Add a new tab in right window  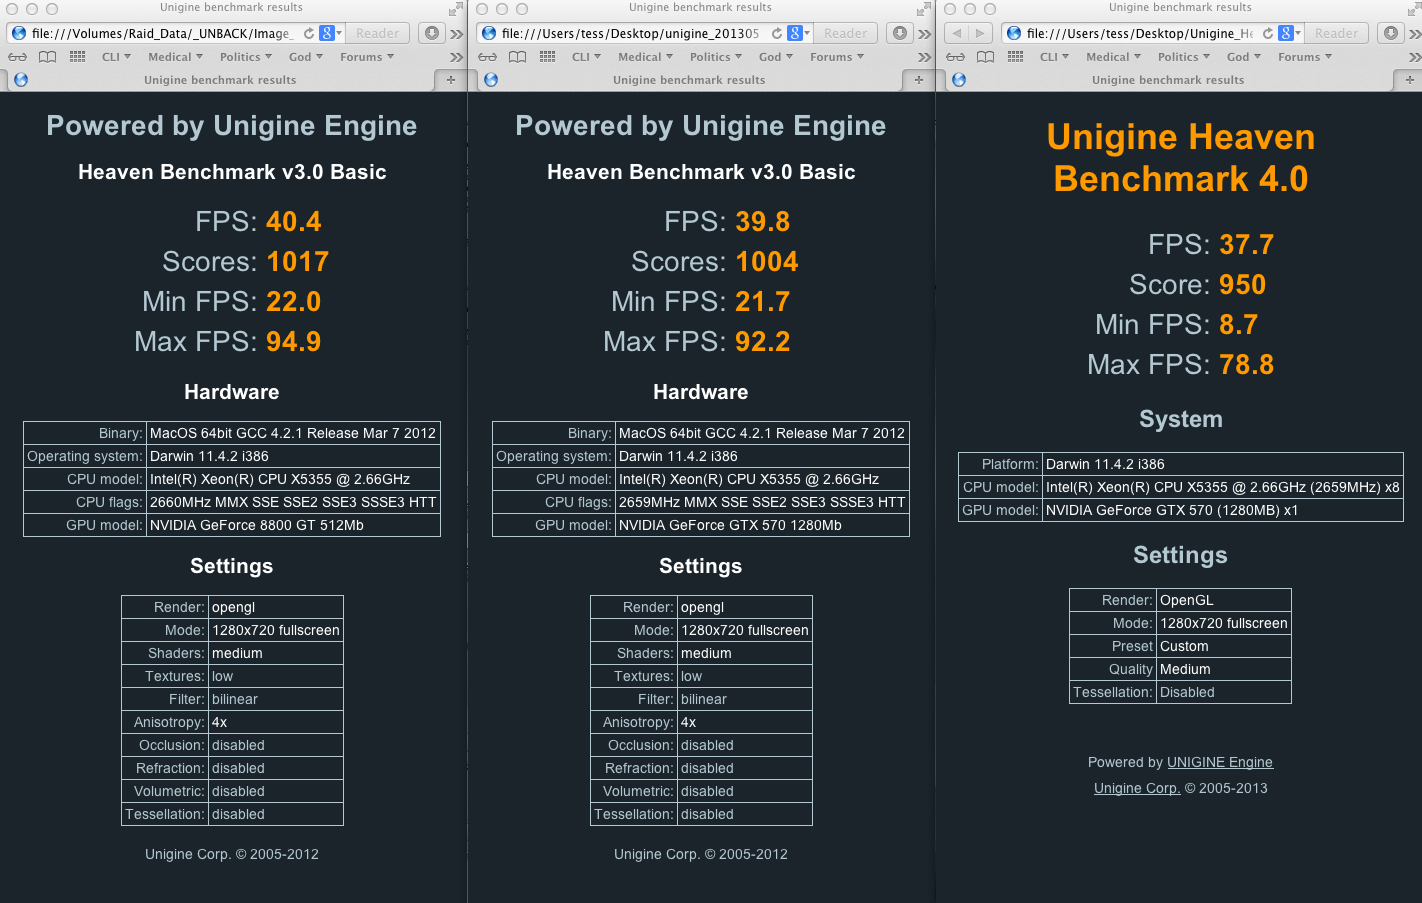pyautogui.click(x=1409, y=80)
